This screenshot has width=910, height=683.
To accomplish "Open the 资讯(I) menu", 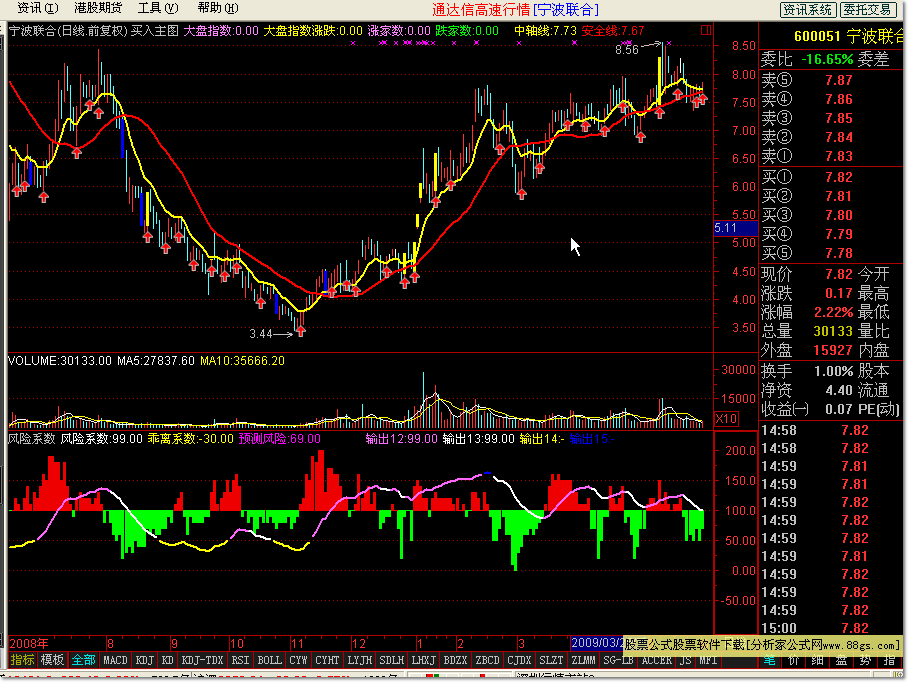I will tap(38, 8).
